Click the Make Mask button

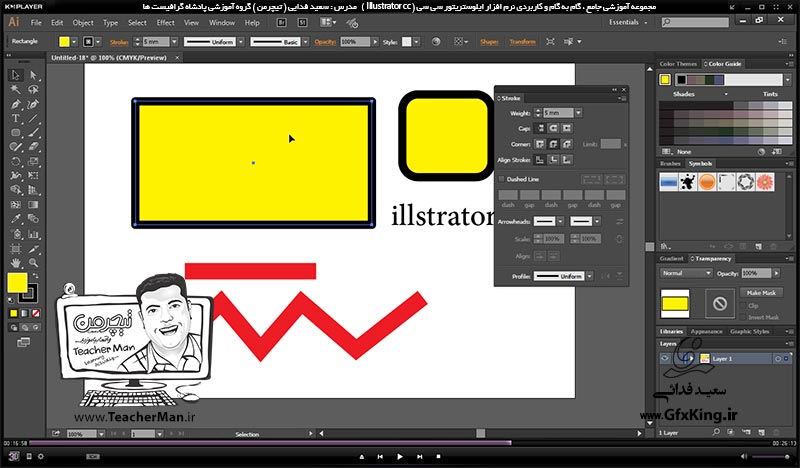pos(761,293)
